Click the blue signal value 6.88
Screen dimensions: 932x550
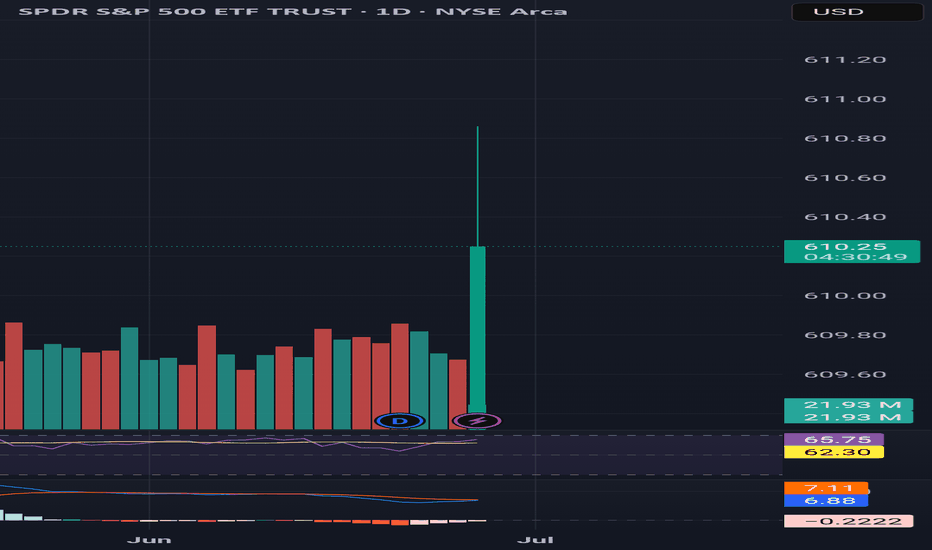(826, 501)
